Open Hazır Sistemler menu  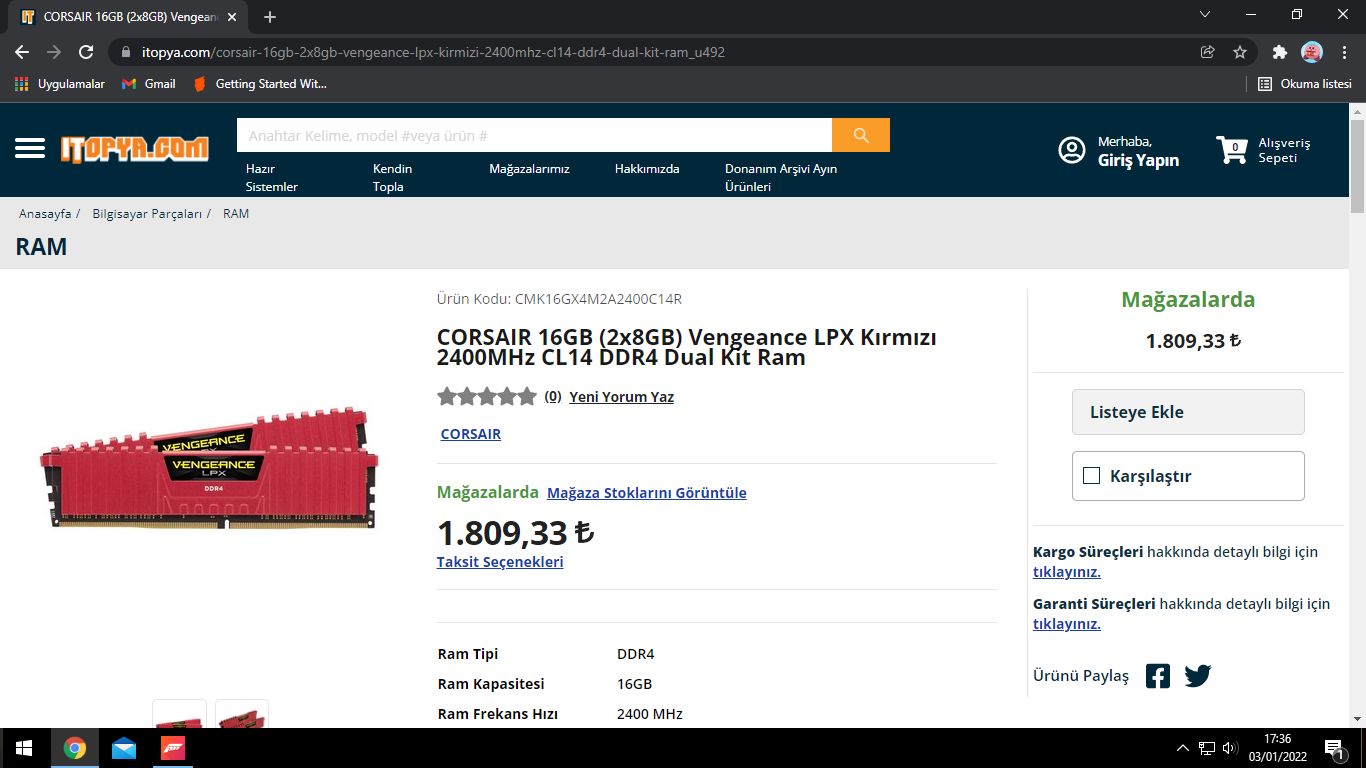pyautogui.click(x=272, y=178)
